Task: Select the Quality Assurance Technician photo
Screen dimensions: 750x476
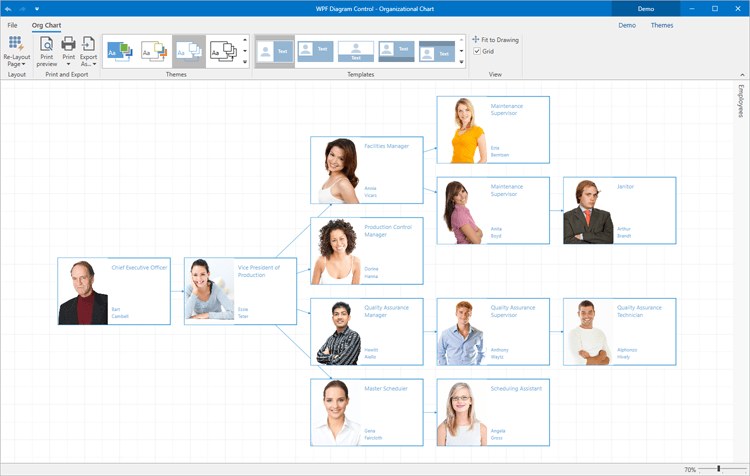Action: coord(588,332)
